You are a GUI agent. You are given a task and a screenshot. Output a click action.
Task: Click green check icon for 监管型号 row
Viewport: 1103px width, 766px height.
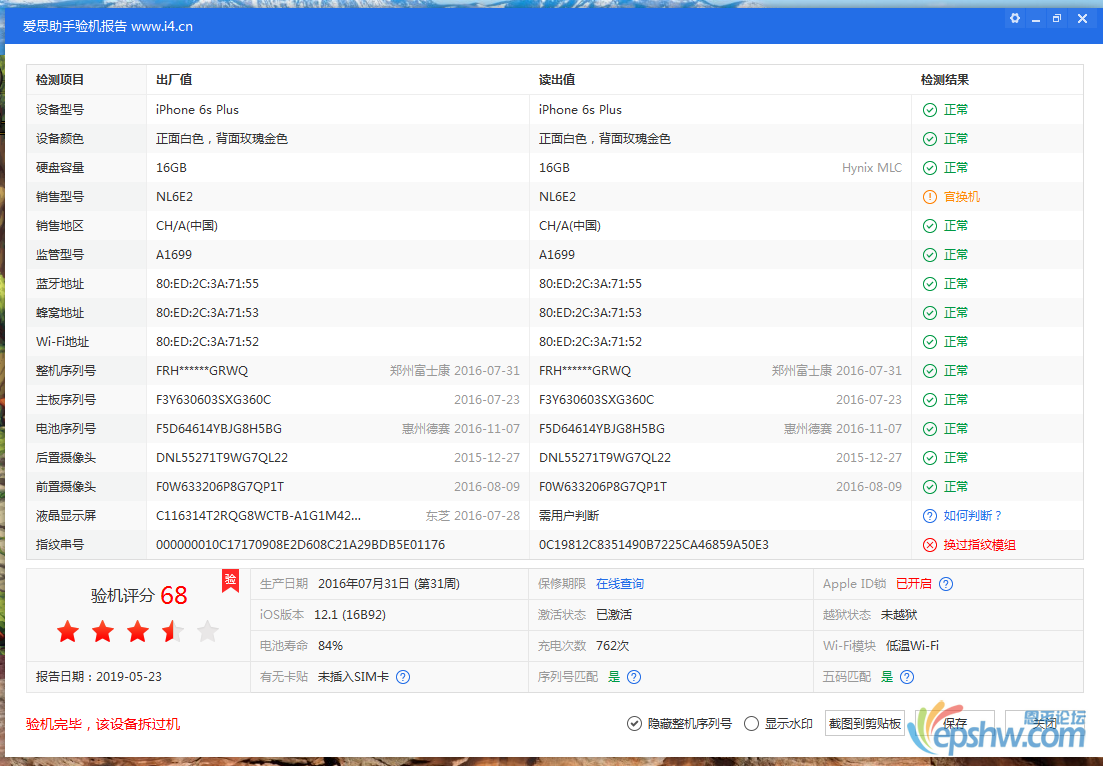tap(930, 255)
